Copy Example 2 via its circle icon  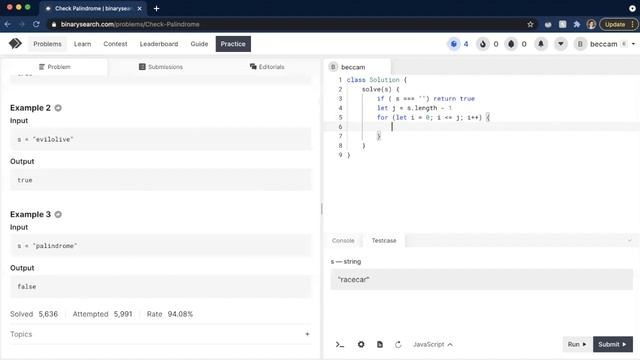(x=58, y=108)
